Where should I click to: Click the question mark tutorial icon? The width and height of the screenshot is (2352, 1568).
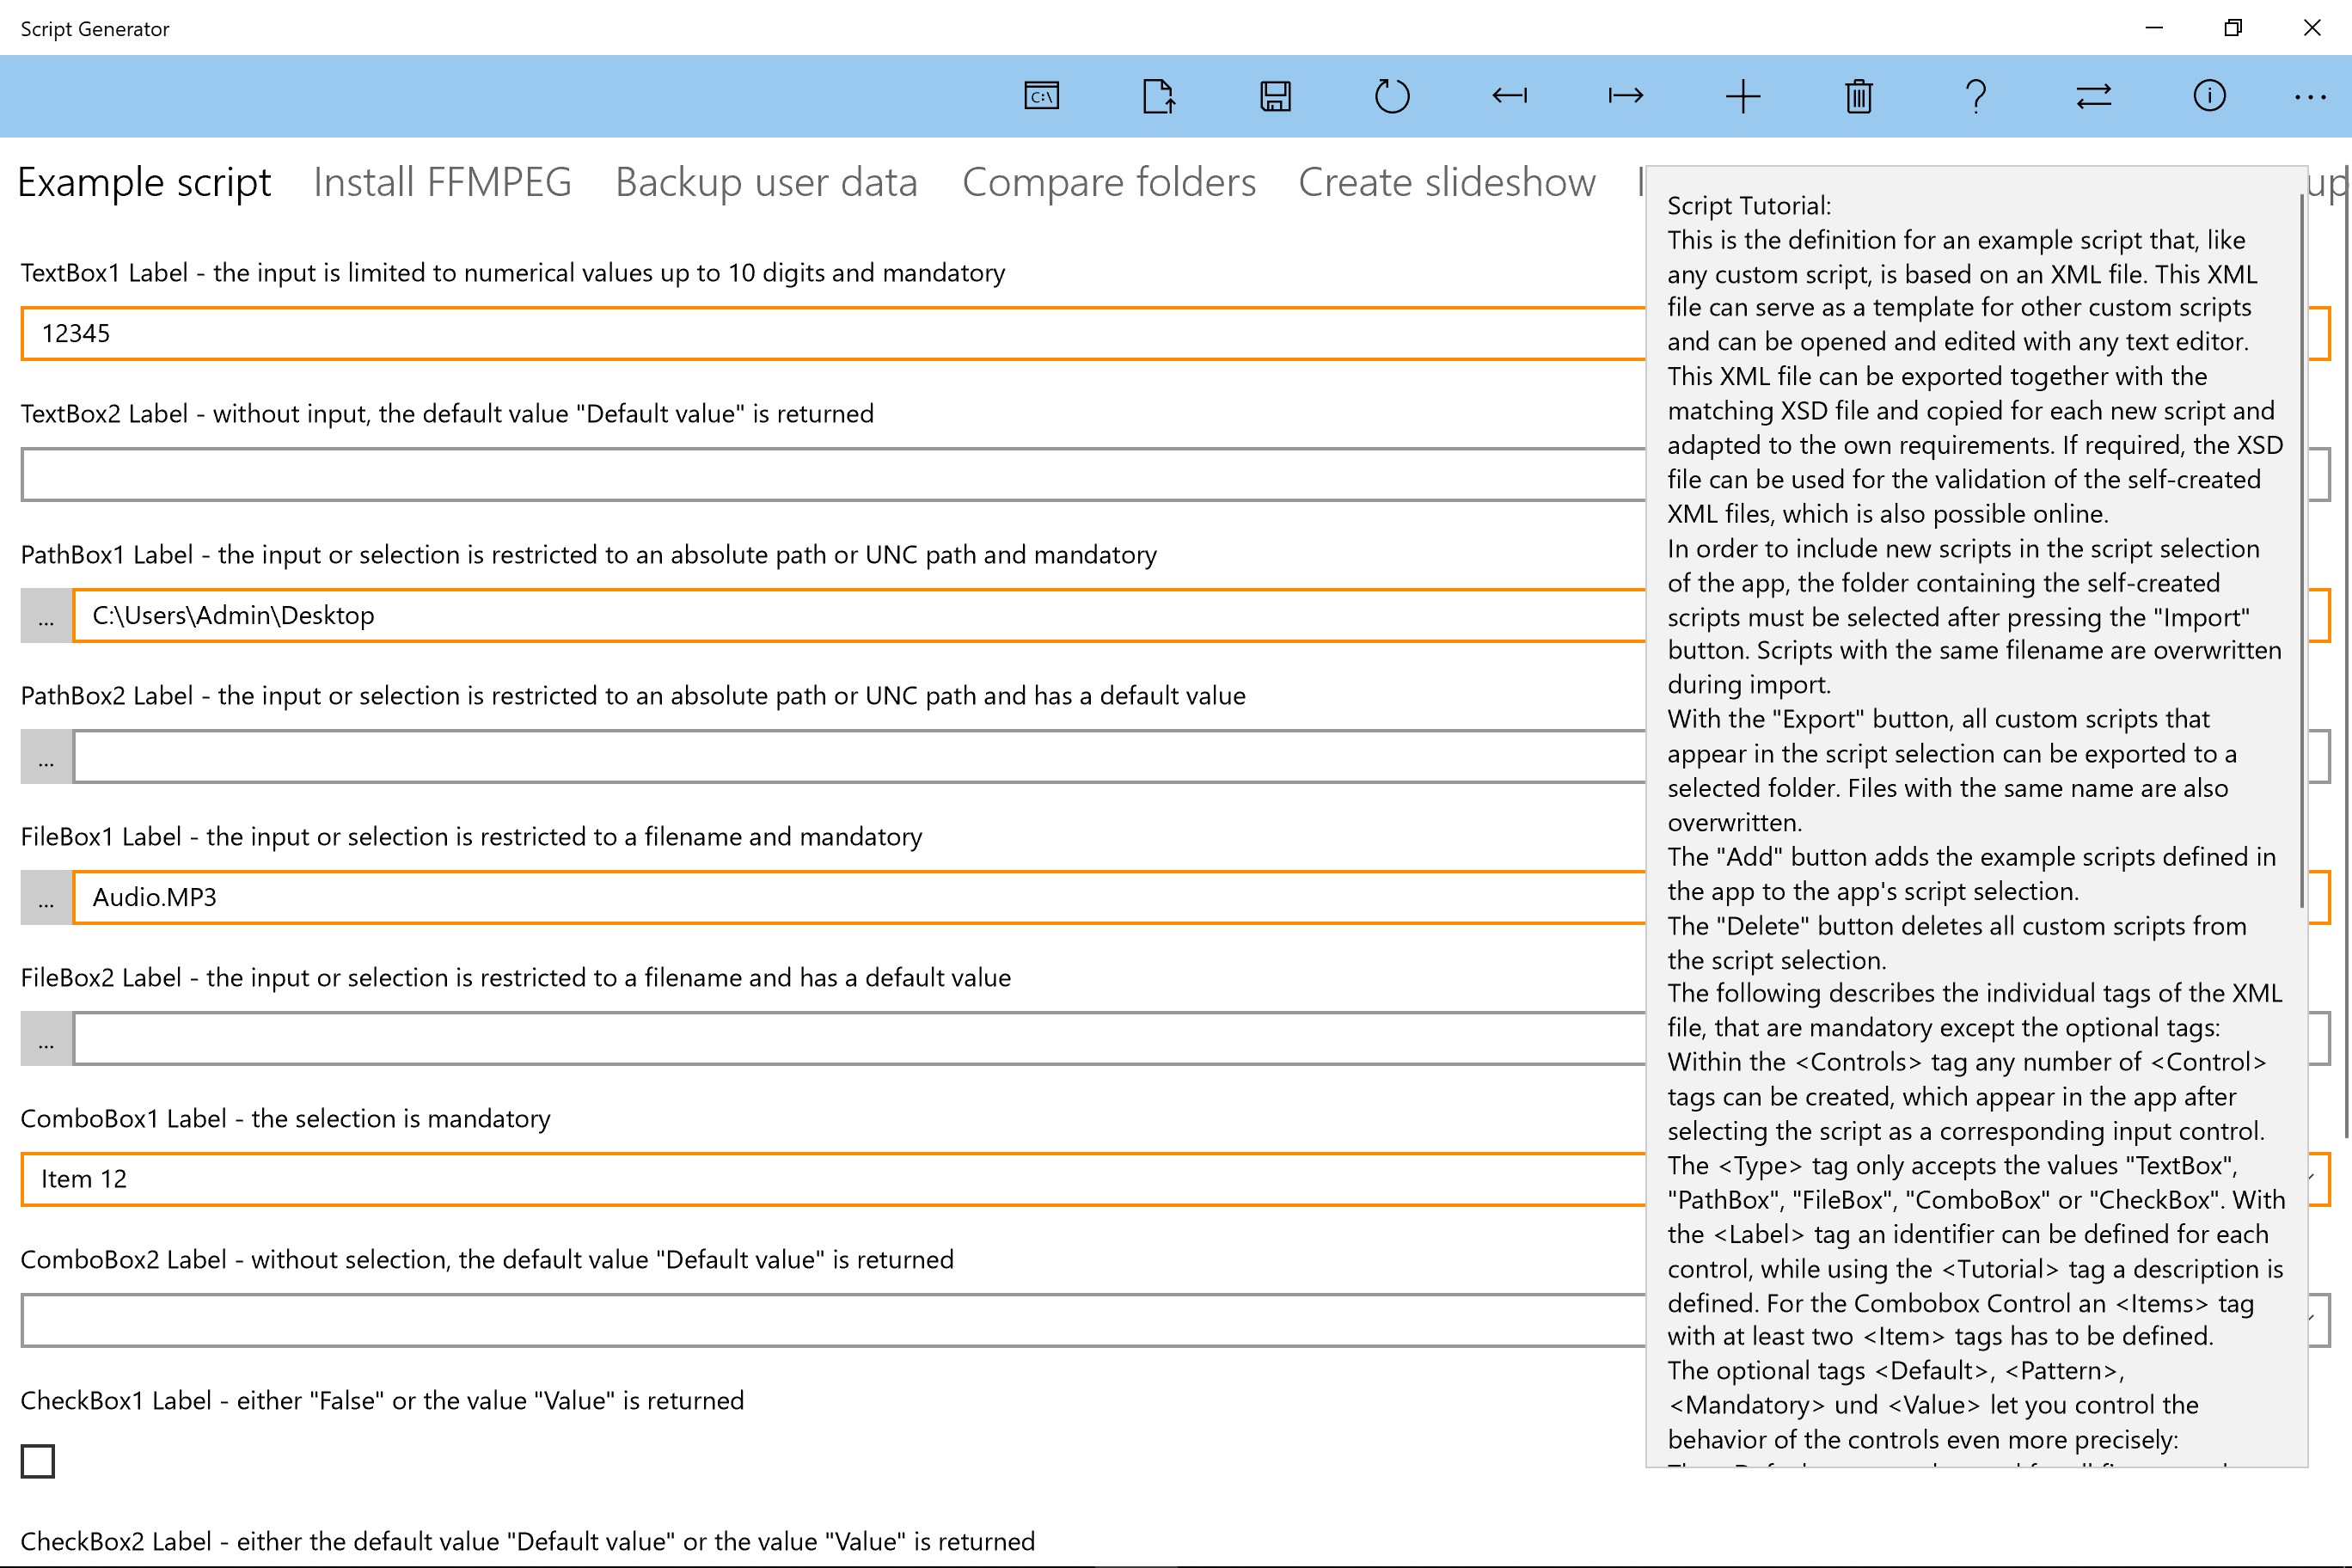[x=1975, y=96]
